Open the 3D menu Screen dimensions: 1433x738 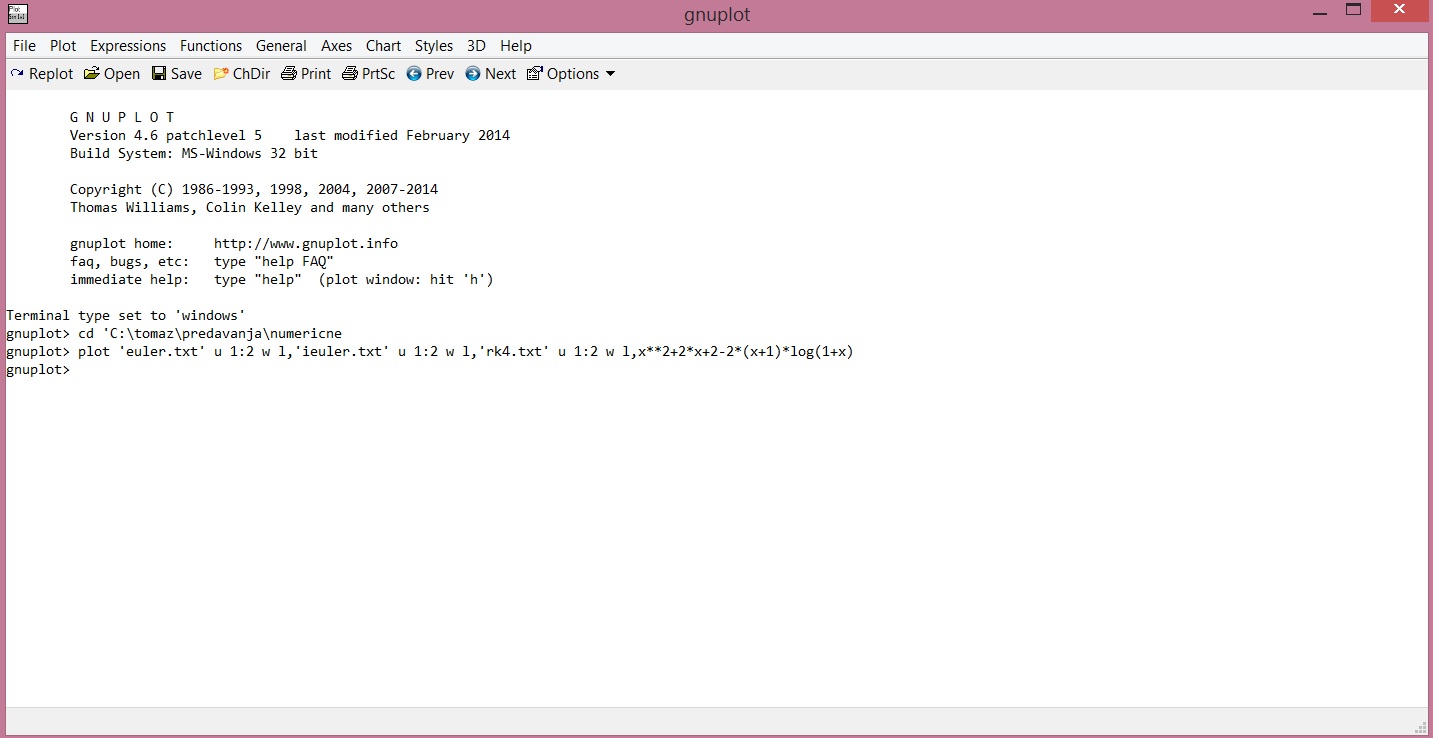point(476,46)
